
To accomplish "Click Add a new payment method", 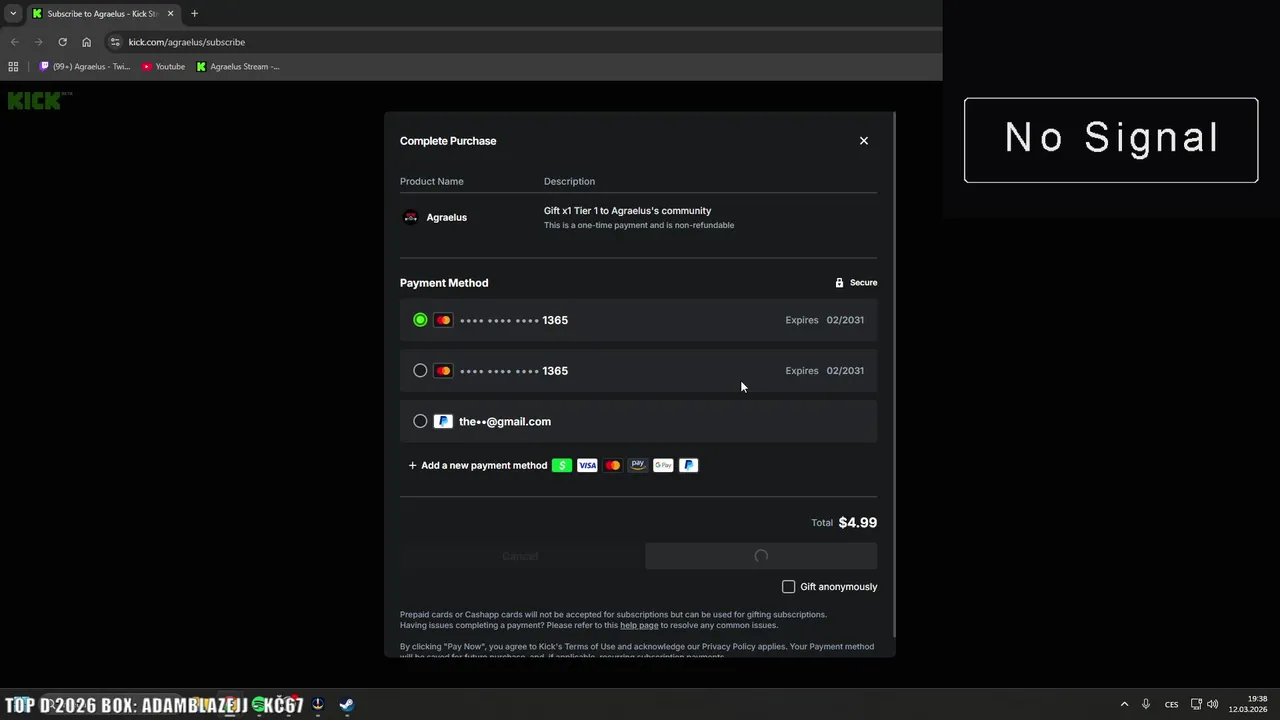I will click(478, 465).
